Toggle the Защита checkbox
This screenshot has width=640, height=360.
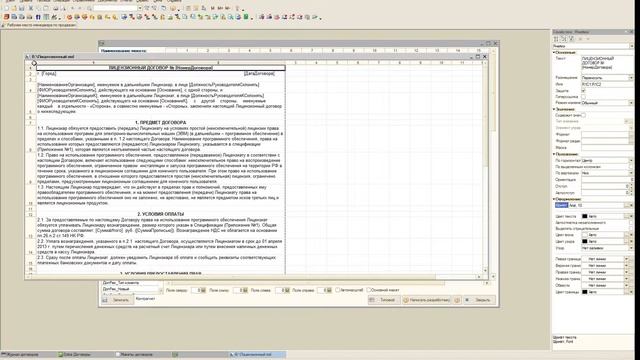coord(583,90)
